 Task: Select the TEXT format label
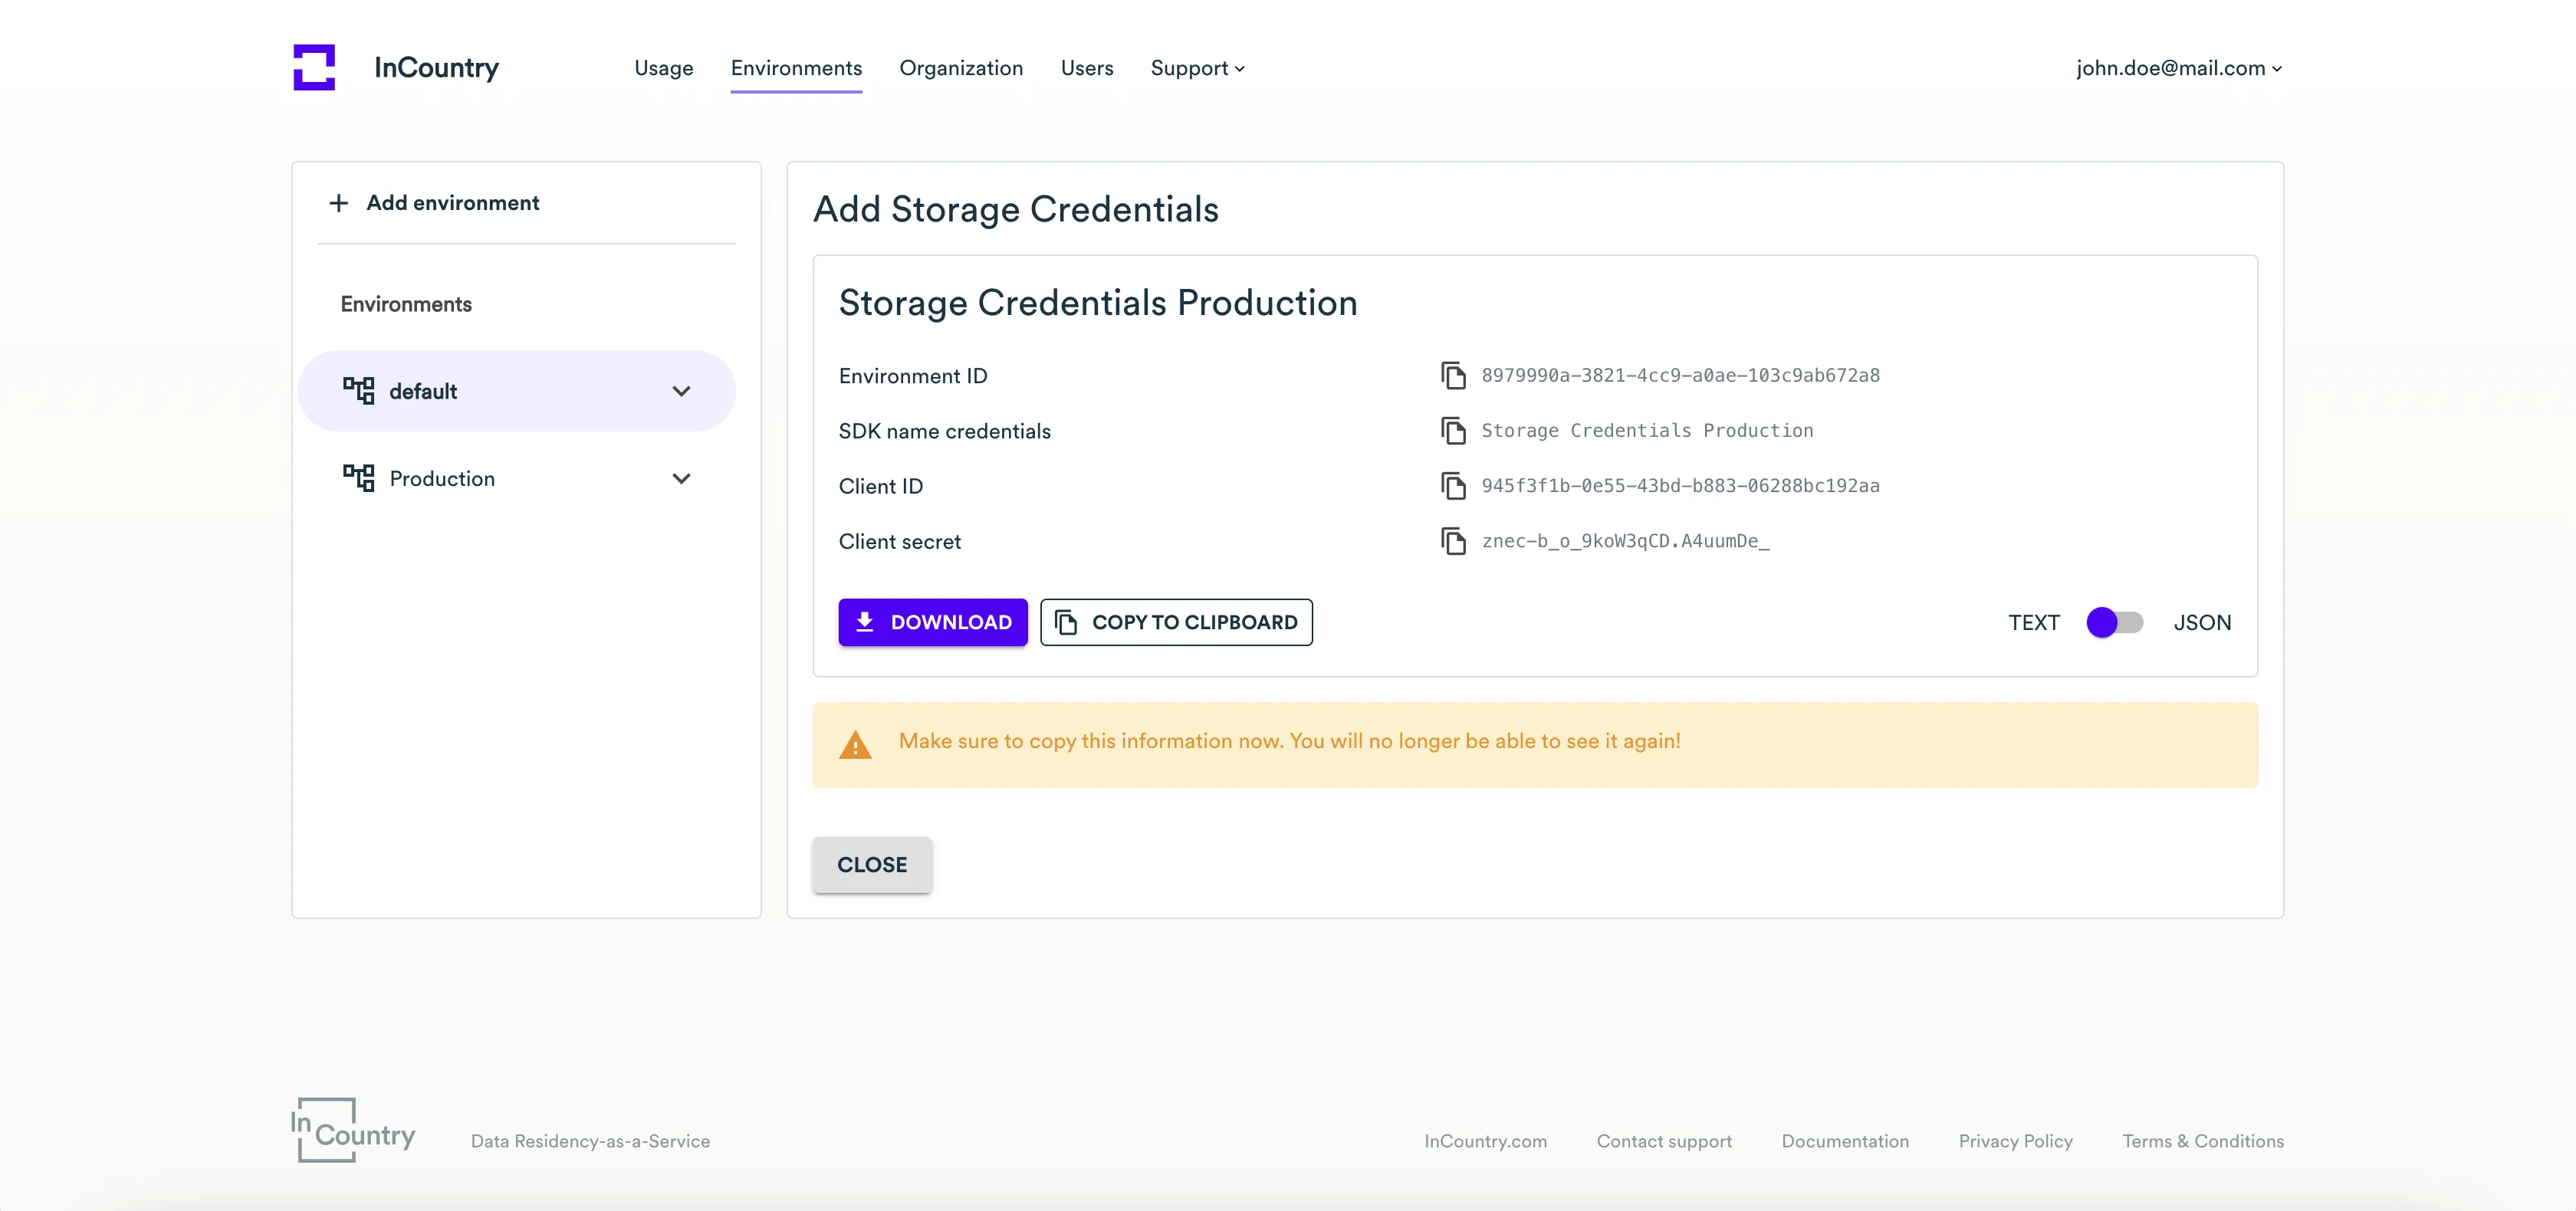(x=2033, y=622)
